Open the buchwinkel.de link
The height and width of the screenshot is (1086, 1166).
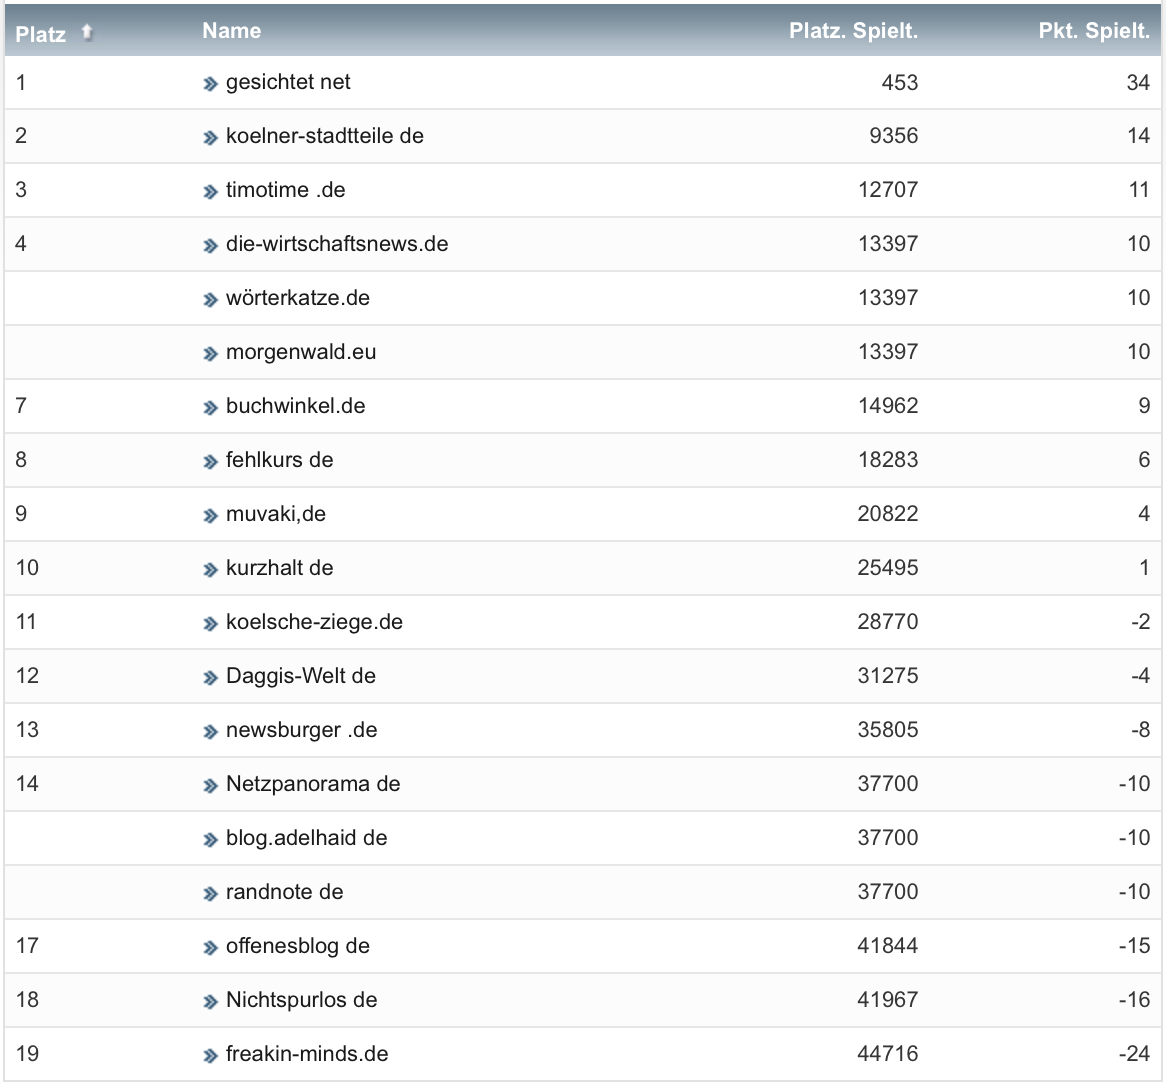pos(295,405)
